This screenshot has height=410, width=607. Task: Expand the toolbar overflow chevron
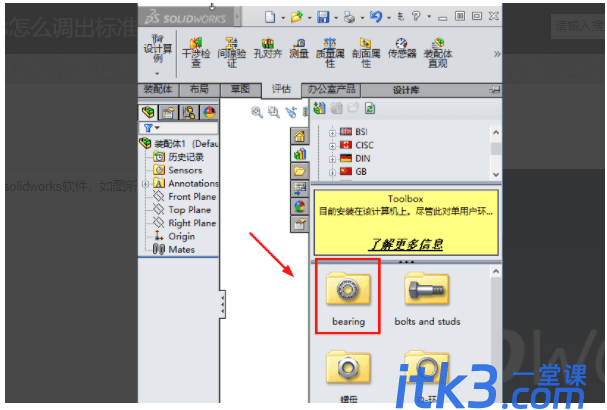(x=497, y=54)
